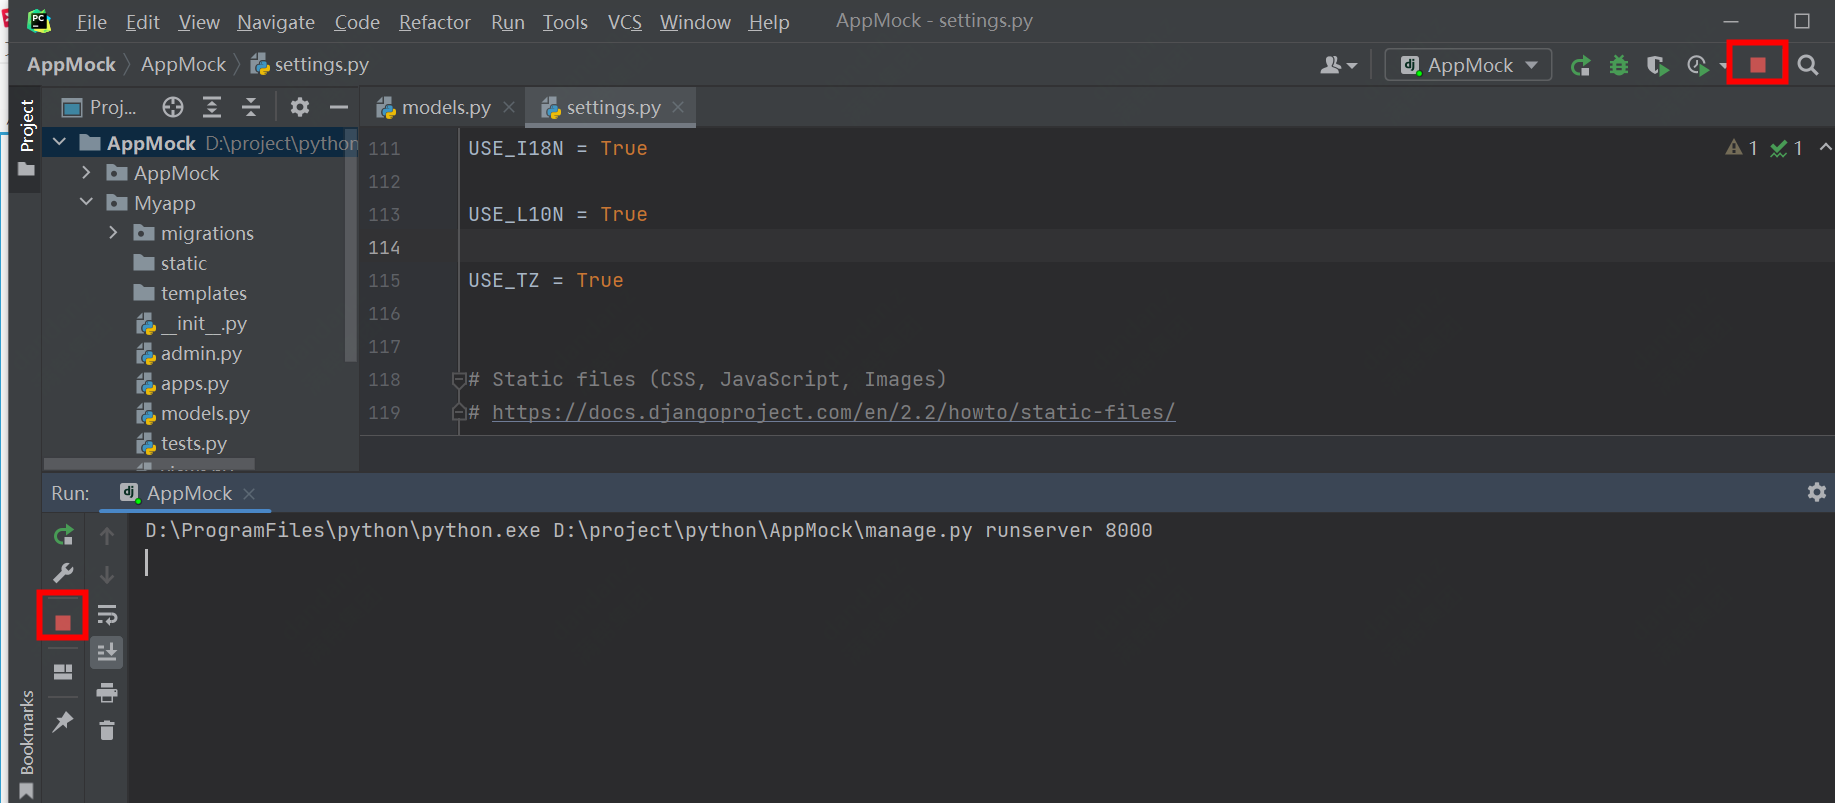The image size is (1835, 803).
Task: Run with coverage shield icon
Action: coord(1657,66)
